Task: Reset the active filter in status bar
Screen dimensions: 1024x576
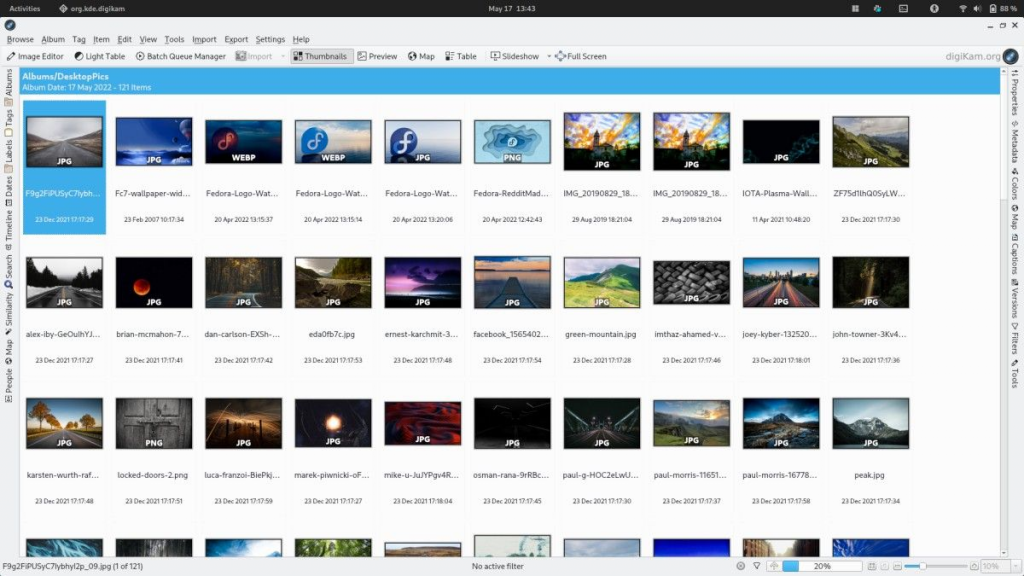Action: coord(741,566)
